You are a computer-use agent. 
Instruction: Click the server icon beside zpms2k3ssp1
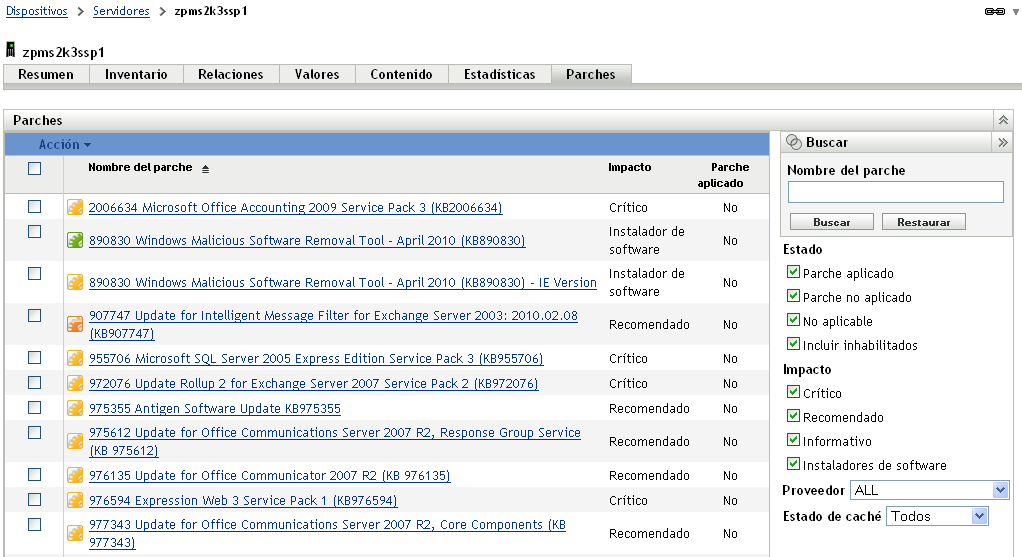point(10,50)
